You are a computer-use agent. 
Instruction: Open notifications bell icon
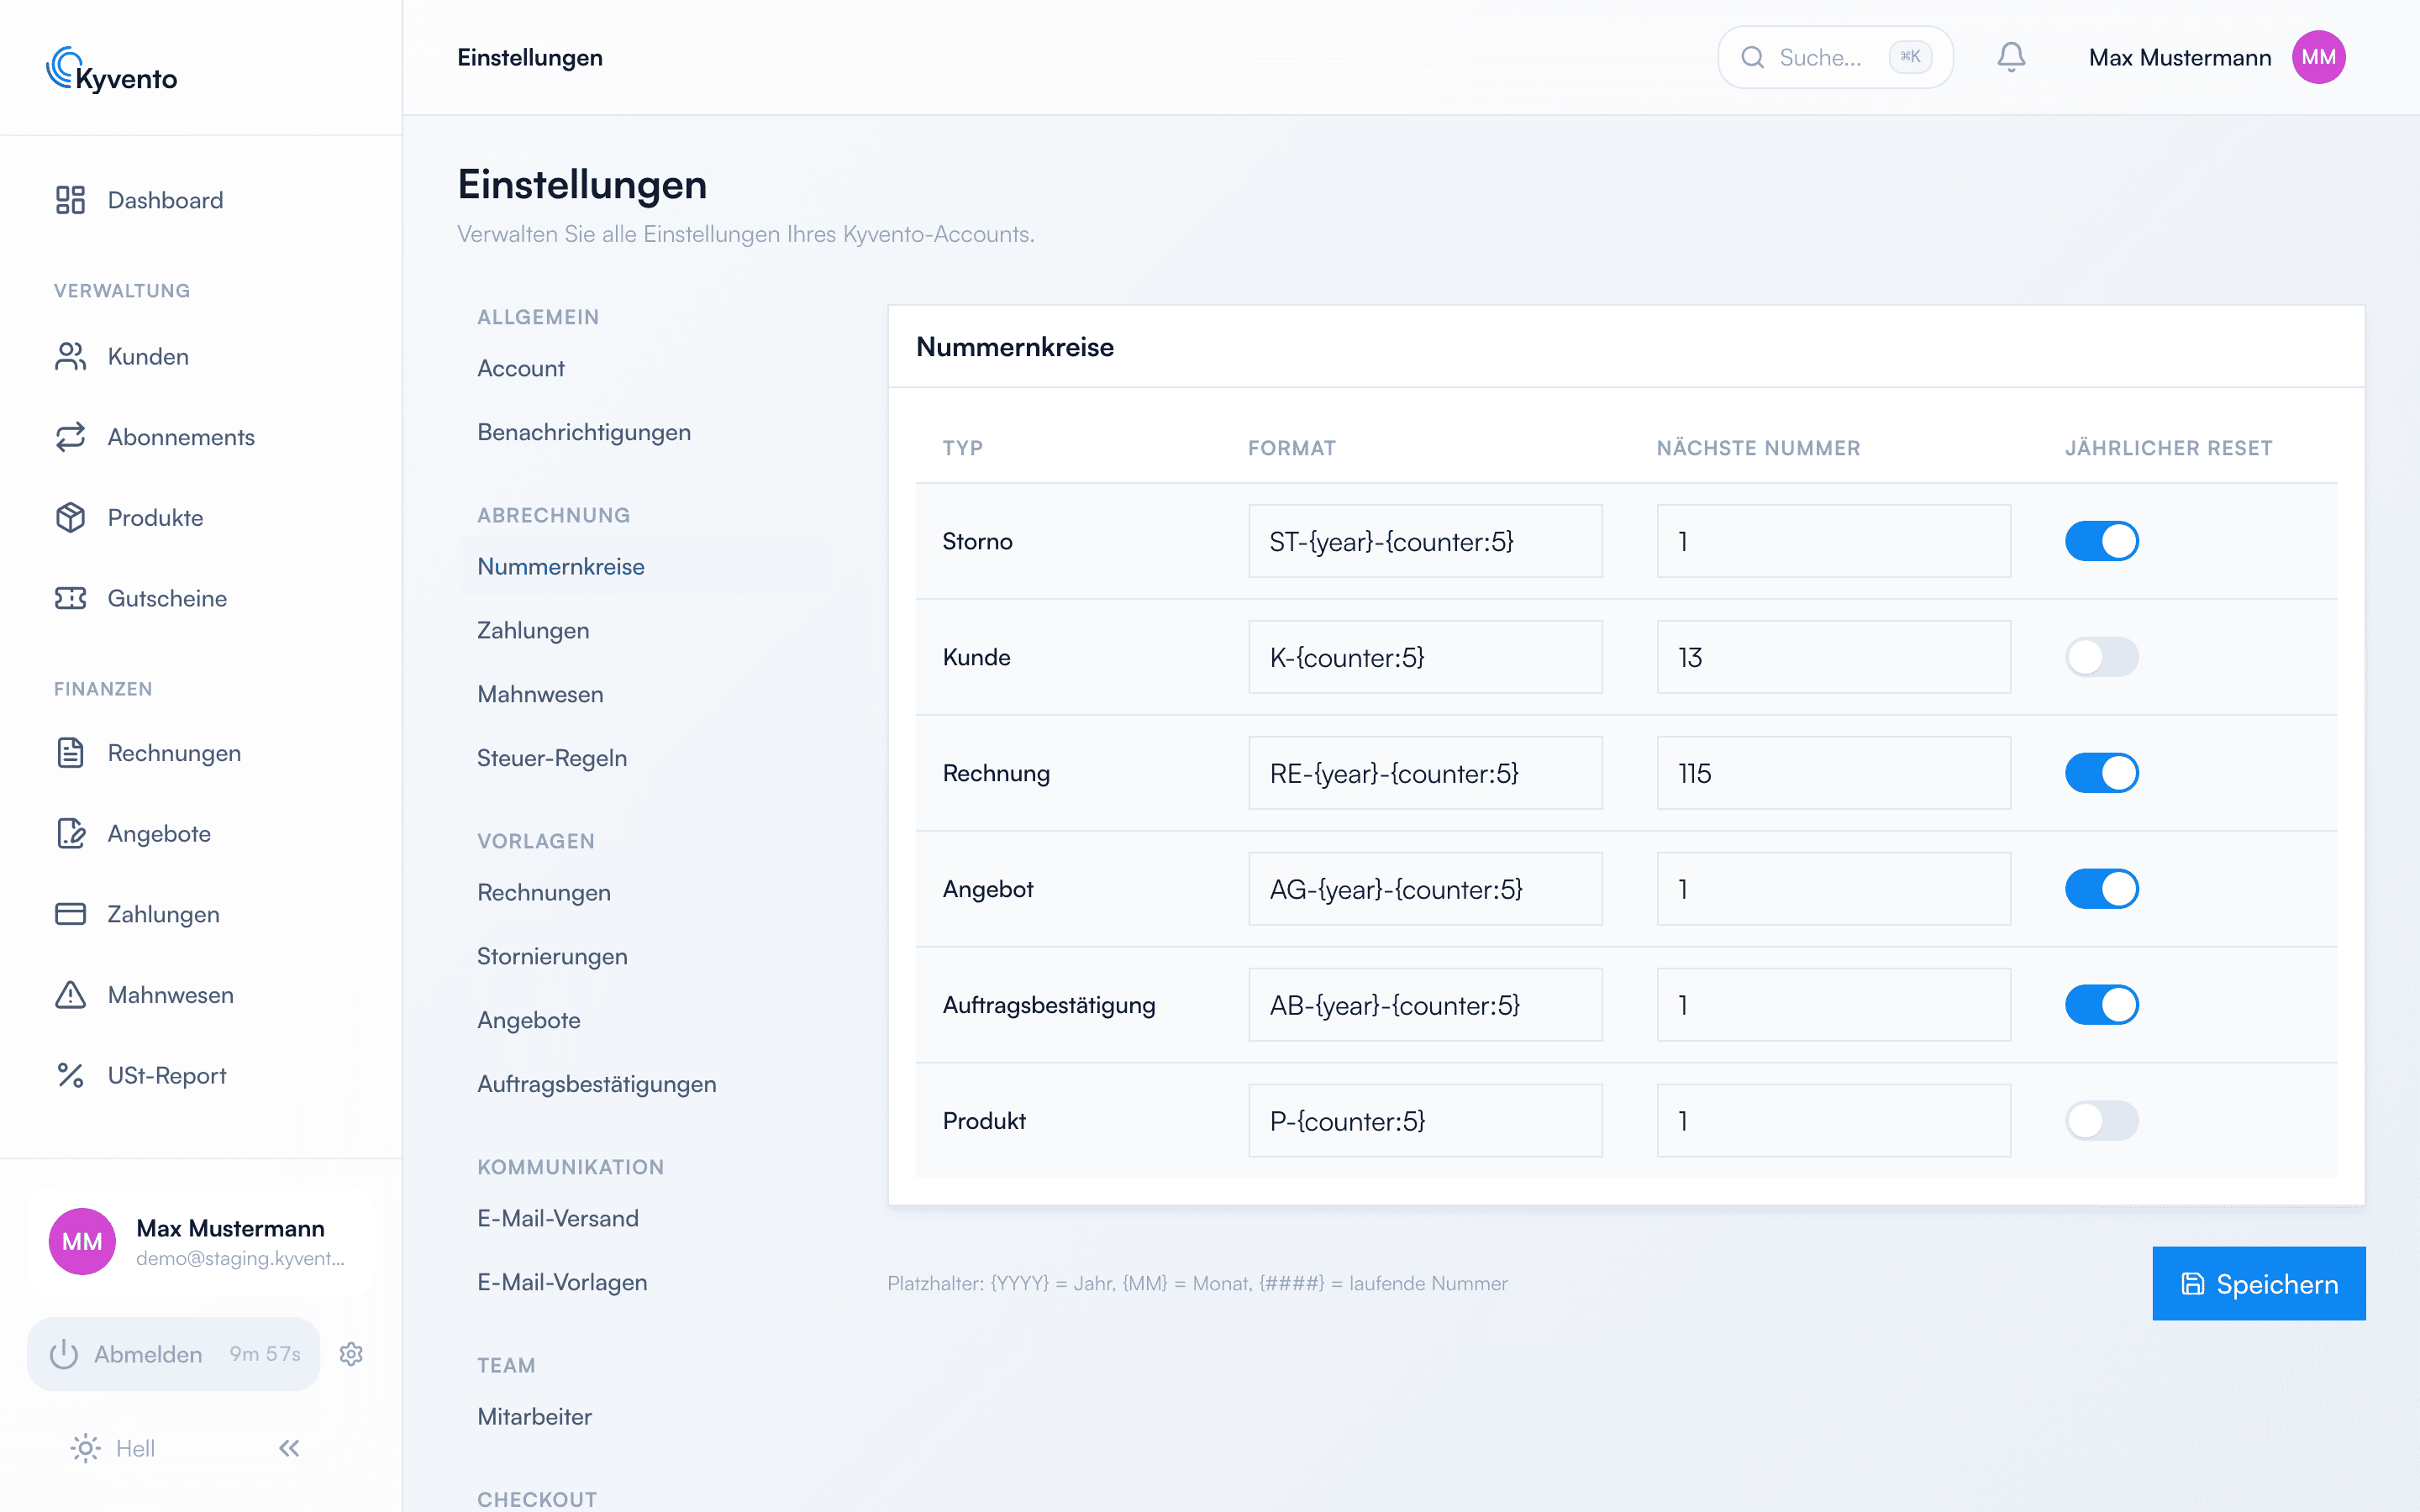(2011, 57)
